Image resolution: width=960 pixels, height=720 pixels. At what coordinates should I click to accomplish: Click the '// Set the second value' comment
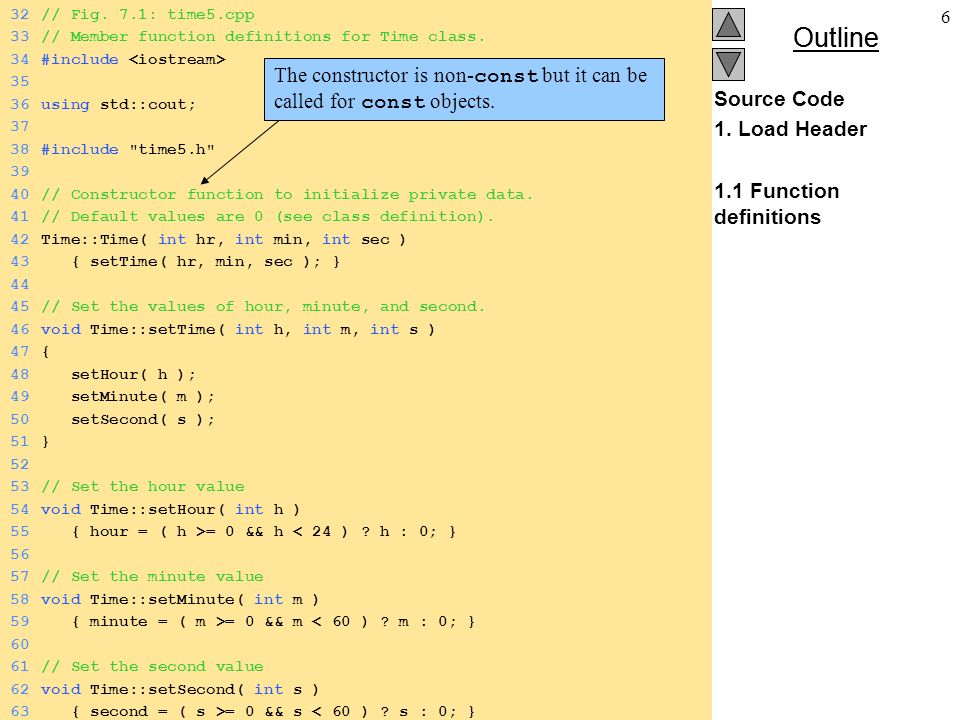[152, 667]
